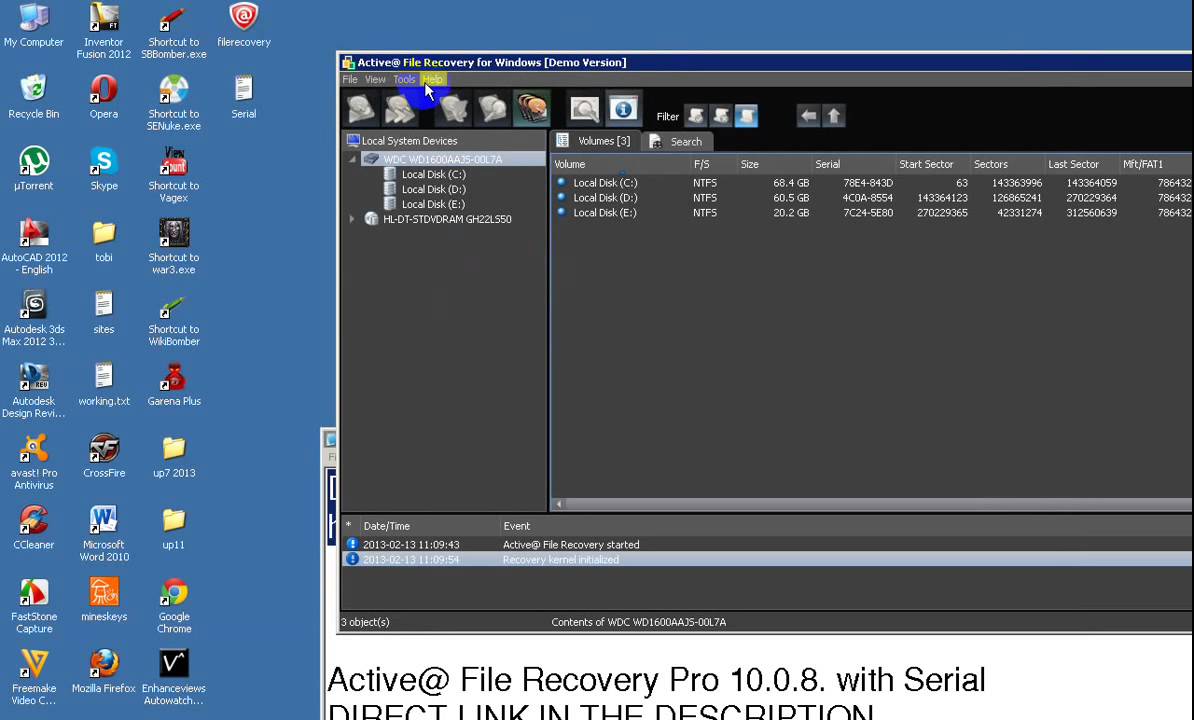
Task: Toggle the highlighted third Filter button
Action: (x=746, y=117)
